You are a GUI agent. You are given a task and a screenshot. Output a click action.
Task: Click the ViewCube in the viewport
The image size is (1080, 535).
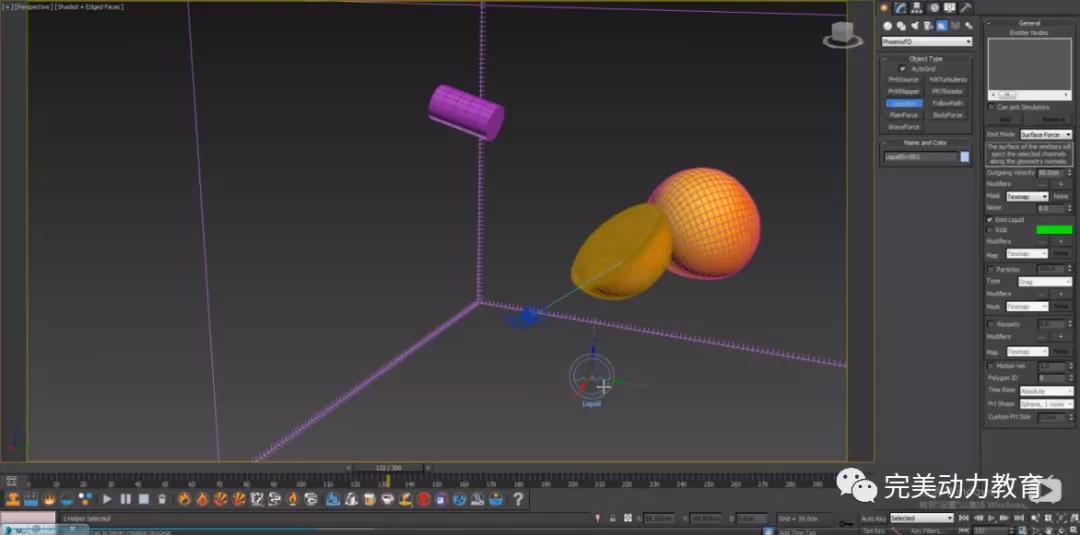[842, 37]
